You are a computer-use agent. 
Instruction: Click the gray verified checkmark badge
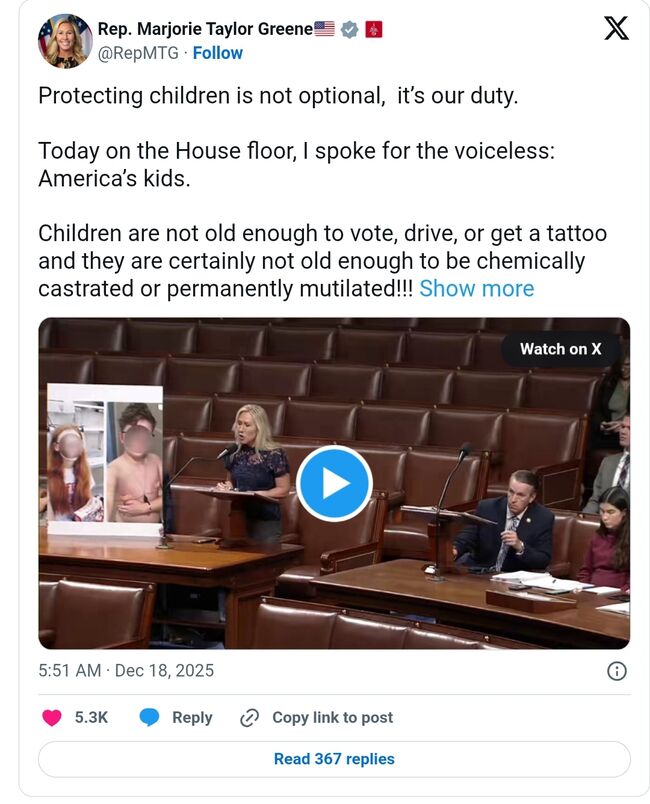click(349, 29)
